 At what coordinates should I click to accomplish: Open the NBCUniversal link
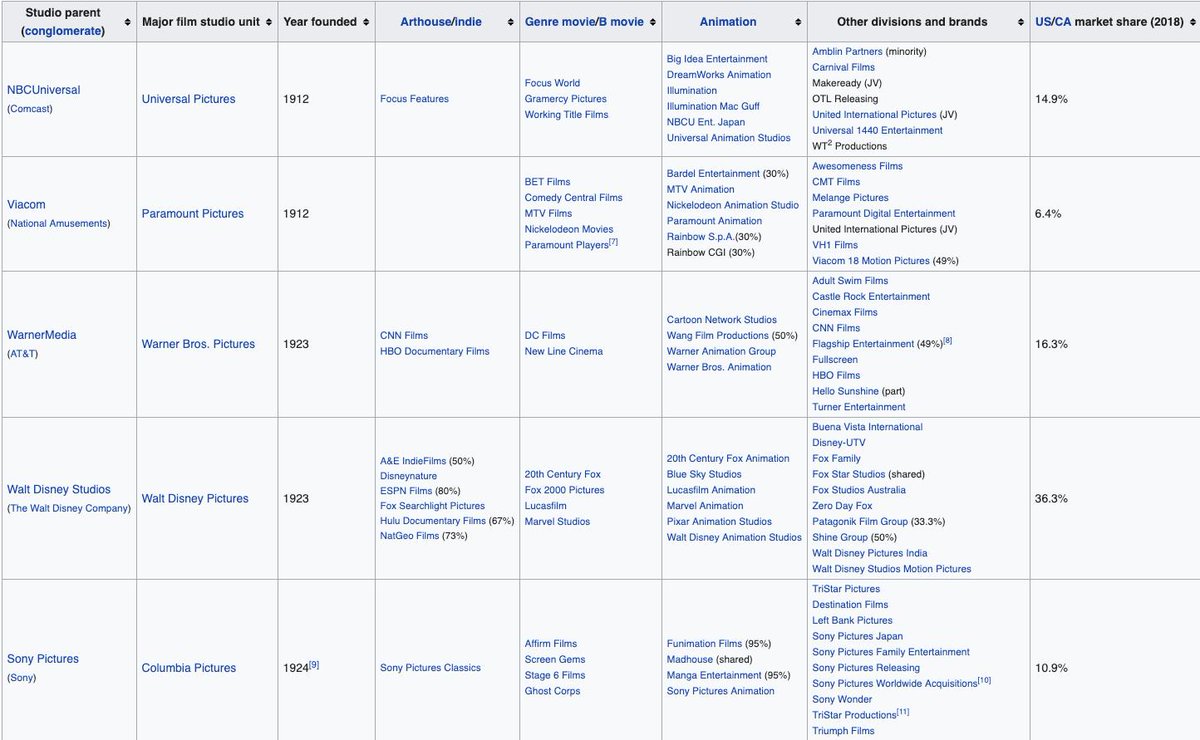pyautogui.click(x=43, y=90)
